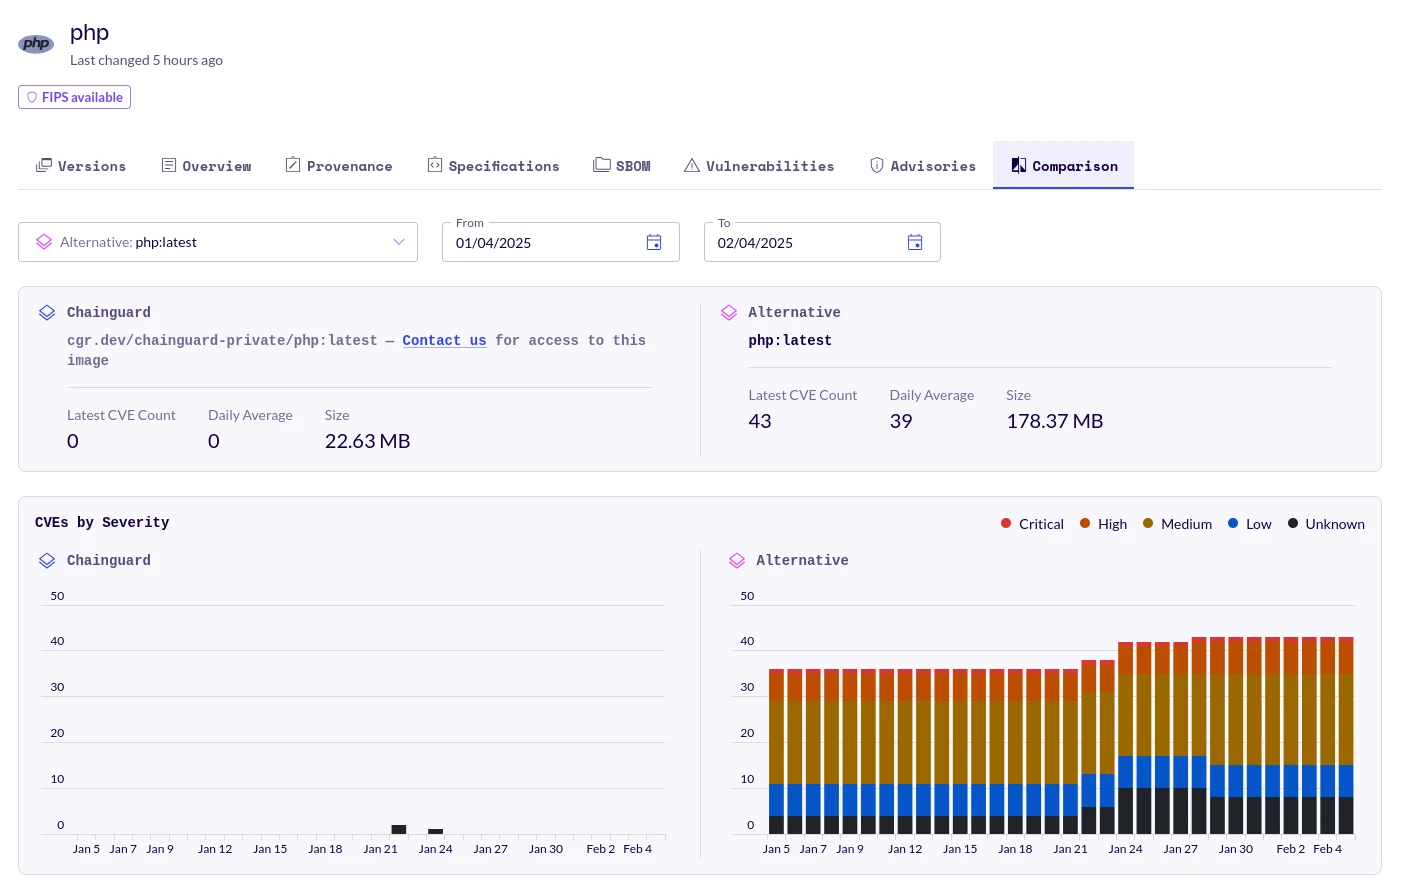
Task: Expand the Alternative selector chevron
Action: click(x=399, y=242)
